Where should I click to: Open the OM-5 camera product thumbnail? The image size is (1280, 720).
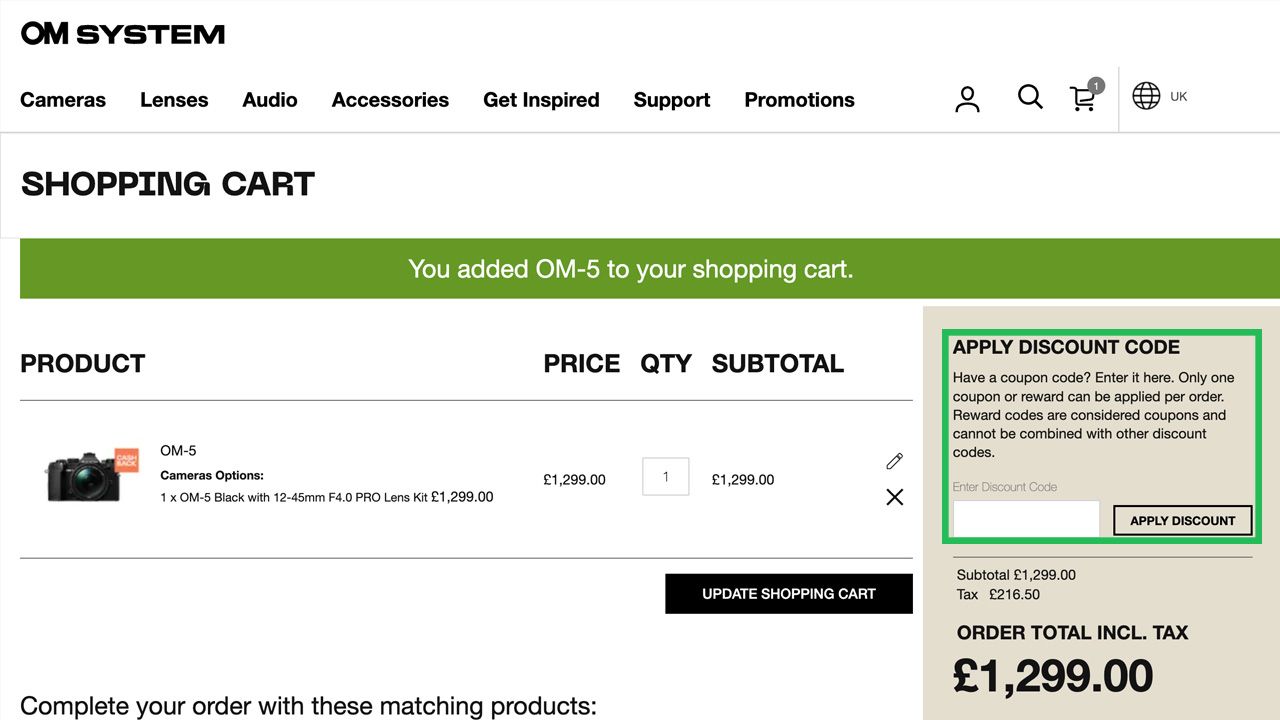(x=90, y=475)
